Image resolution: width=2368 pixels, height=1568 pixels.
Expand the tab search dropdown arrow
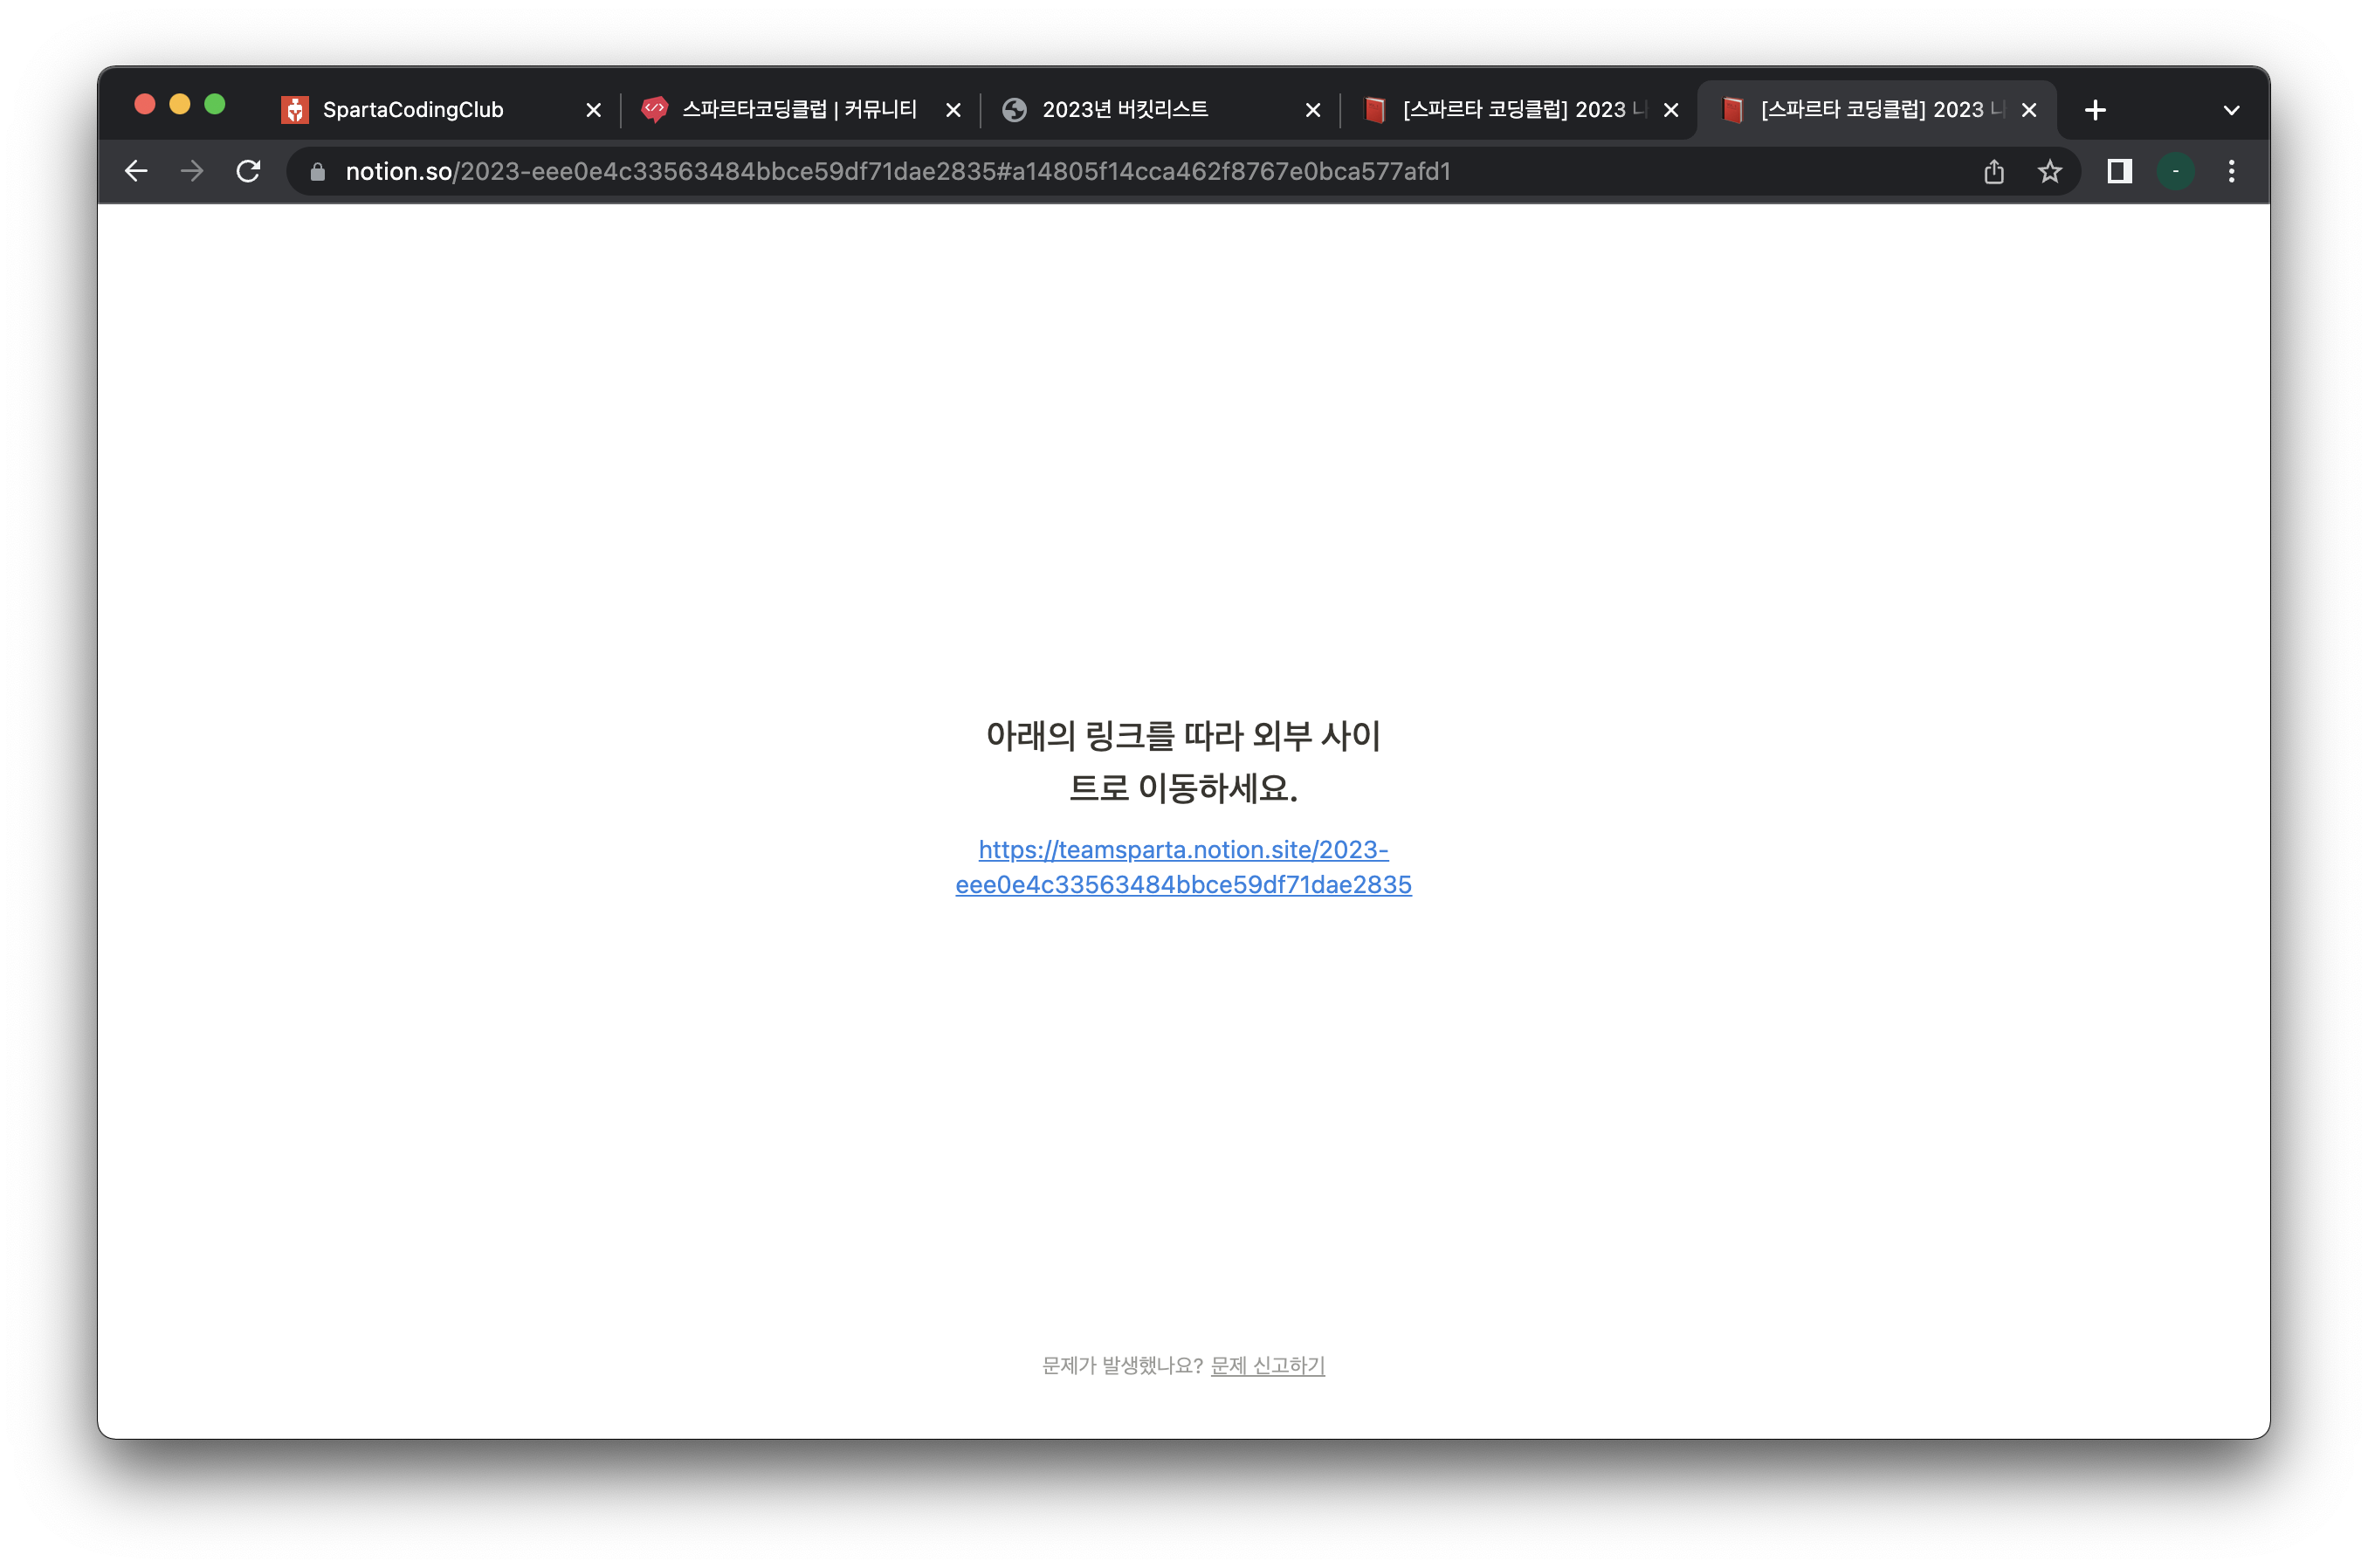[2231, 110]
